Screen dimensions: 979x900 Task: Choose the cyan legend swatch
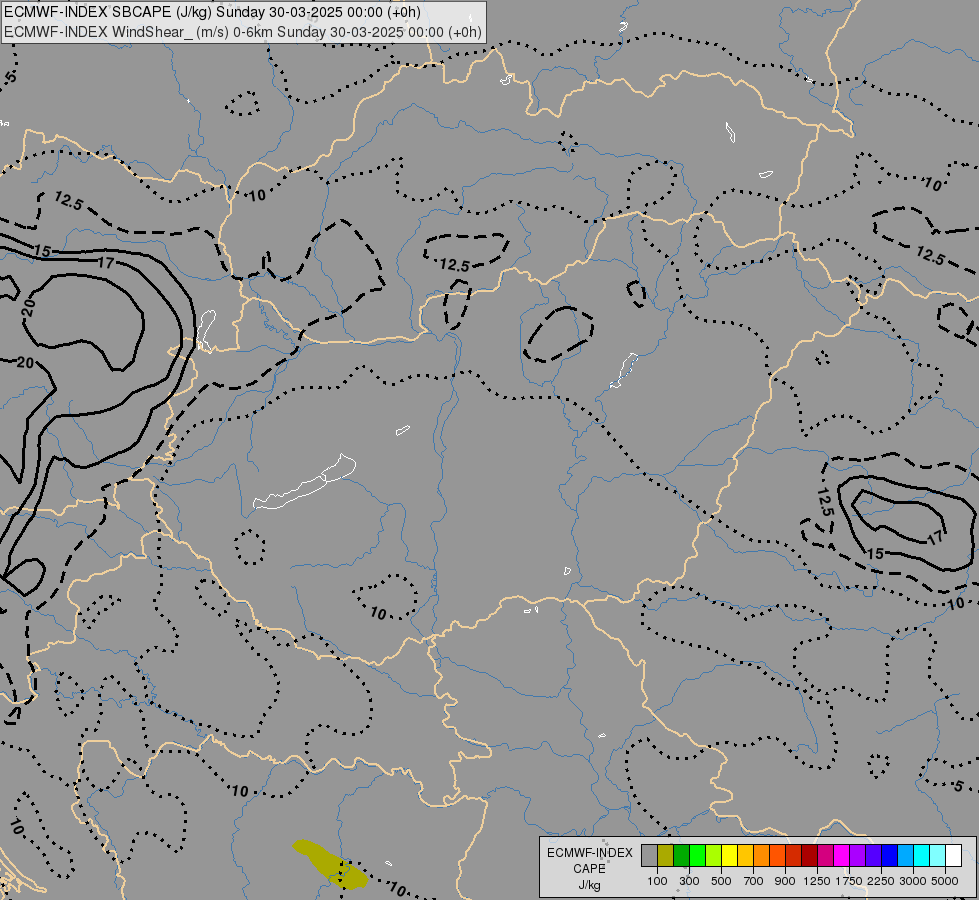pyautogui.click(x=921, y=855)
